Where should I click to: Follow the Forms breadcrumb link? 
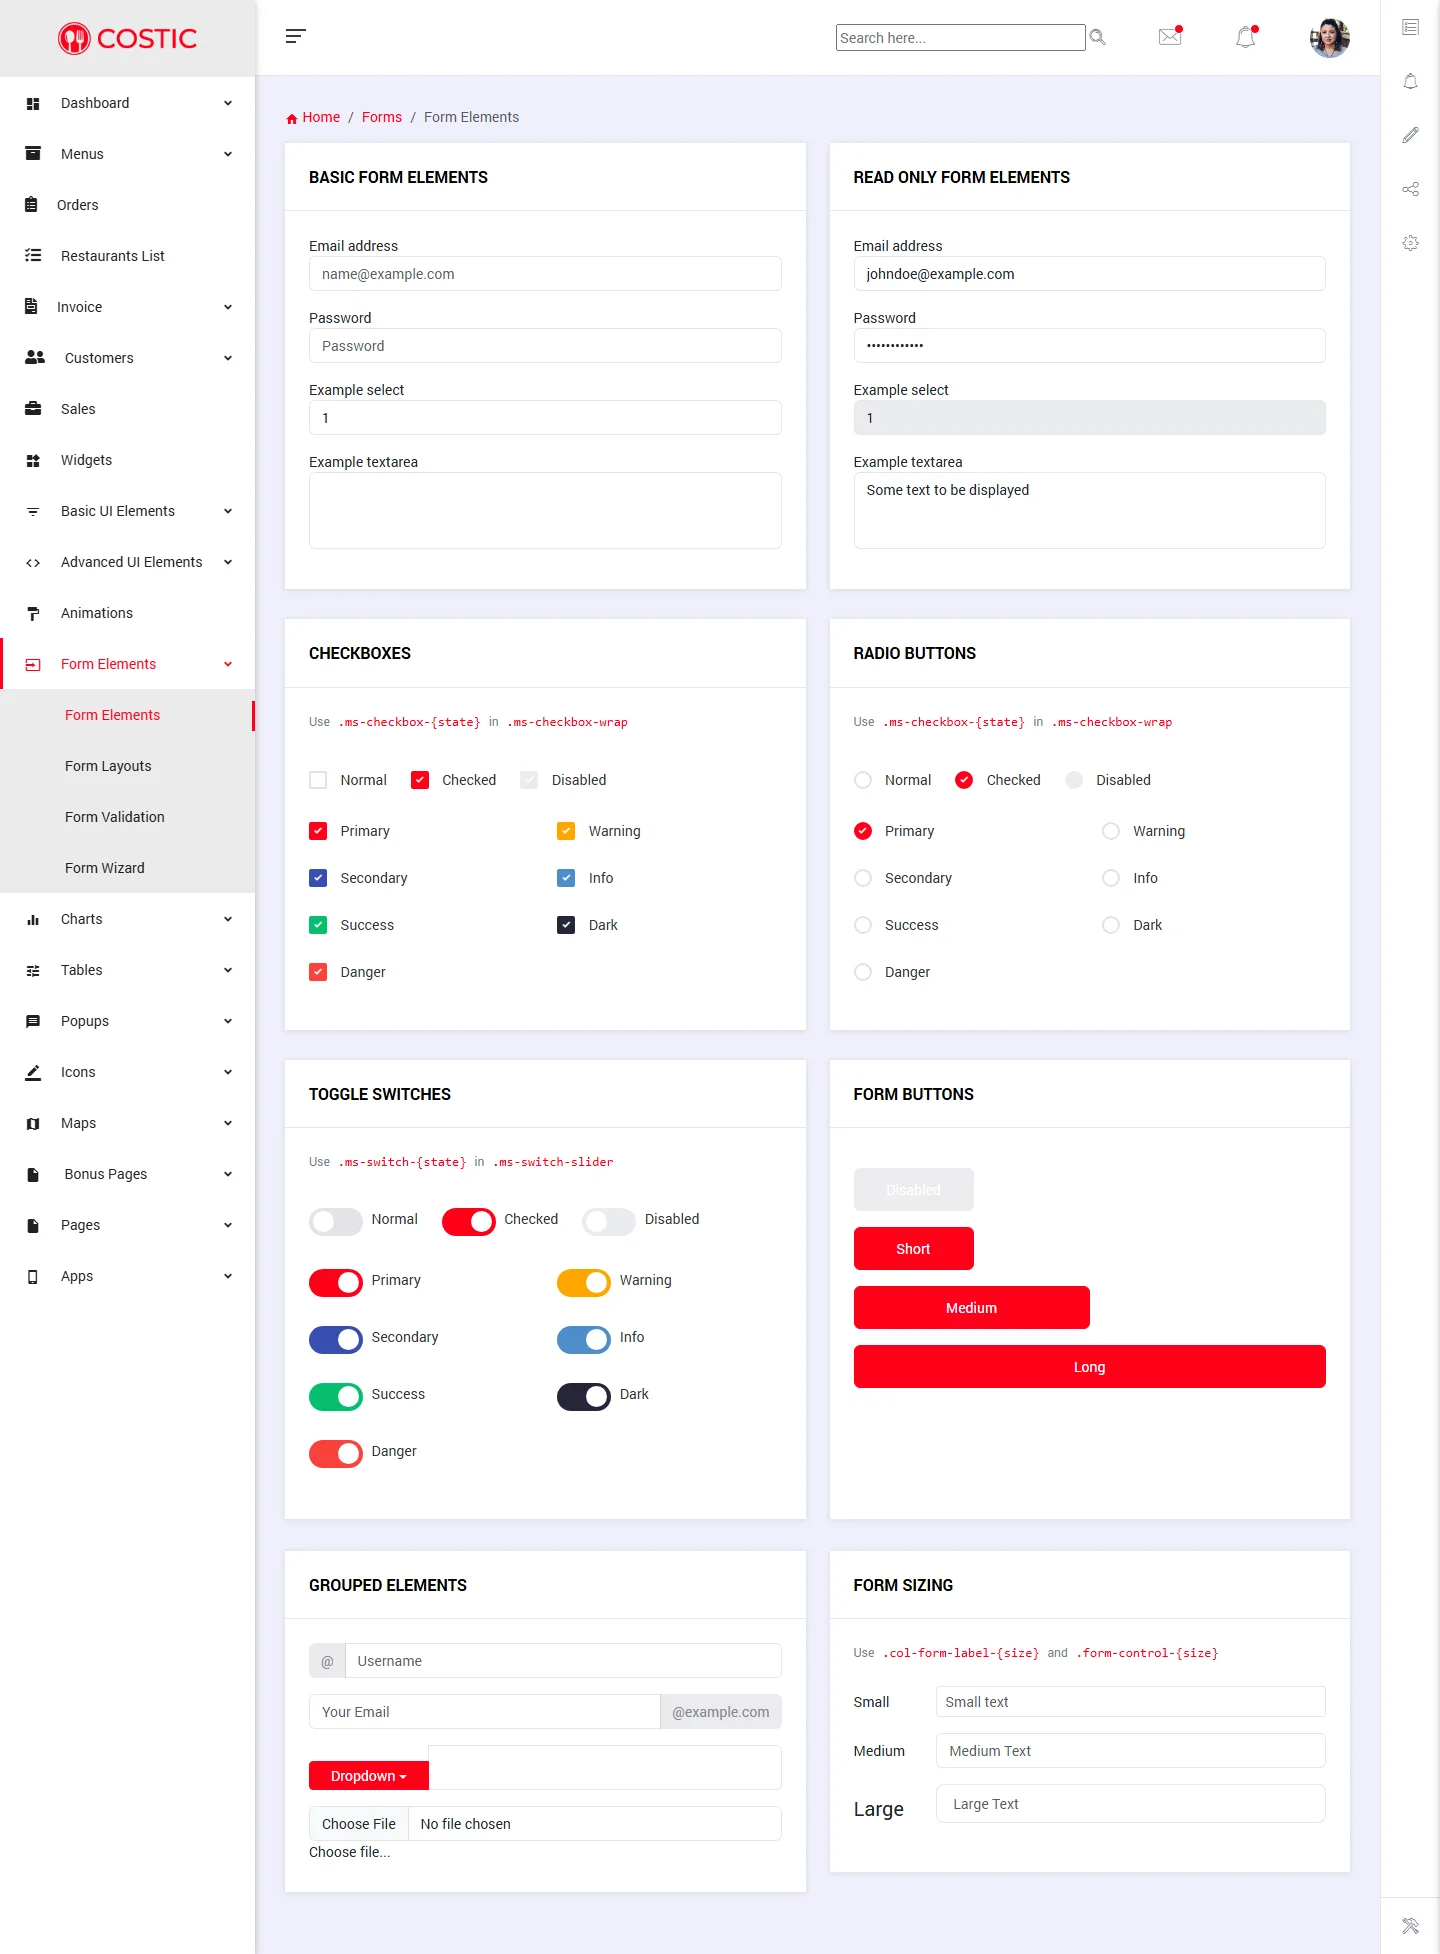(381, 117)
